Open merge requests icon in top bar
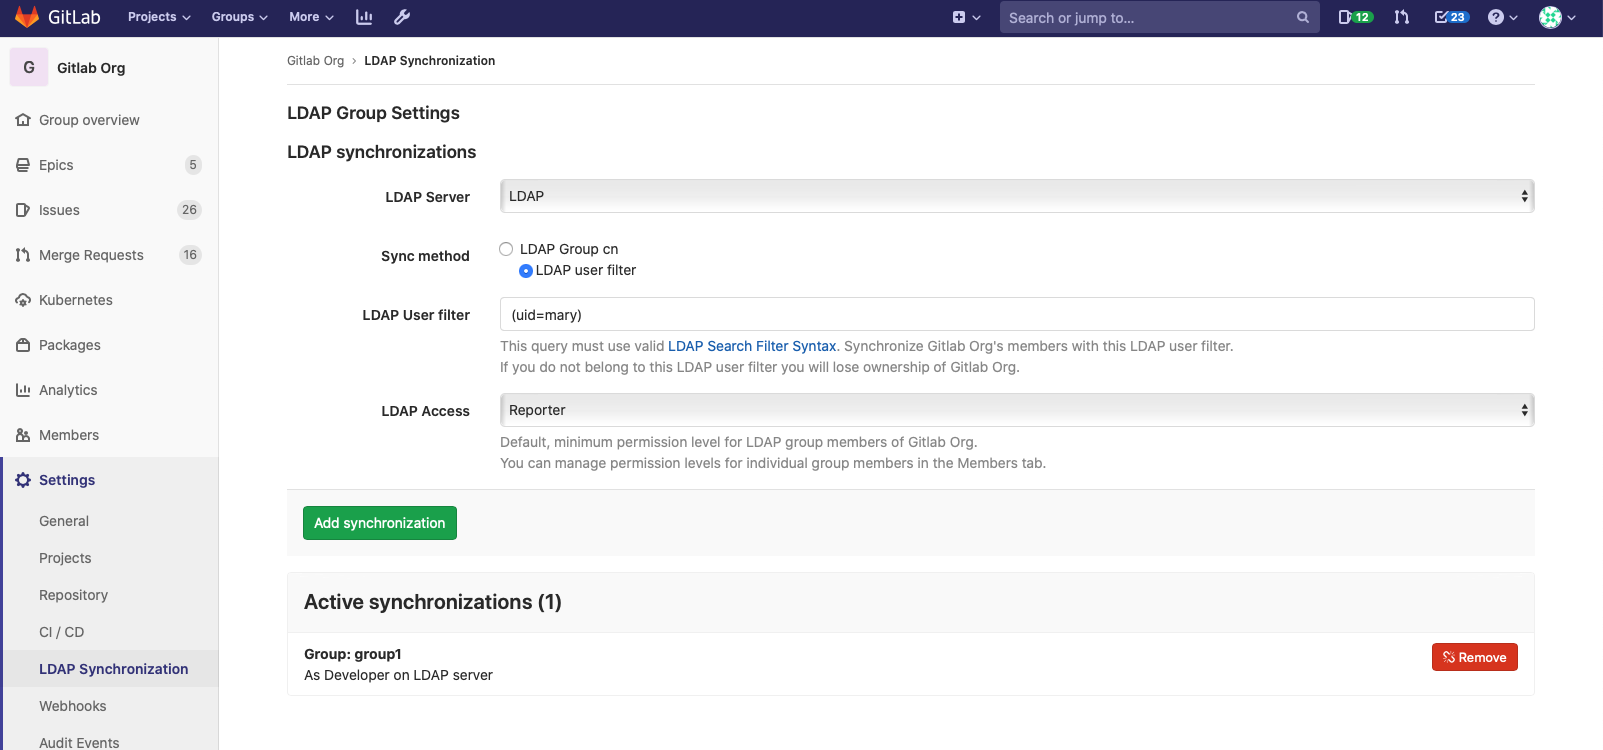Image resolution: width=1603 pixels, height=750 pixels. point(1402,17)
